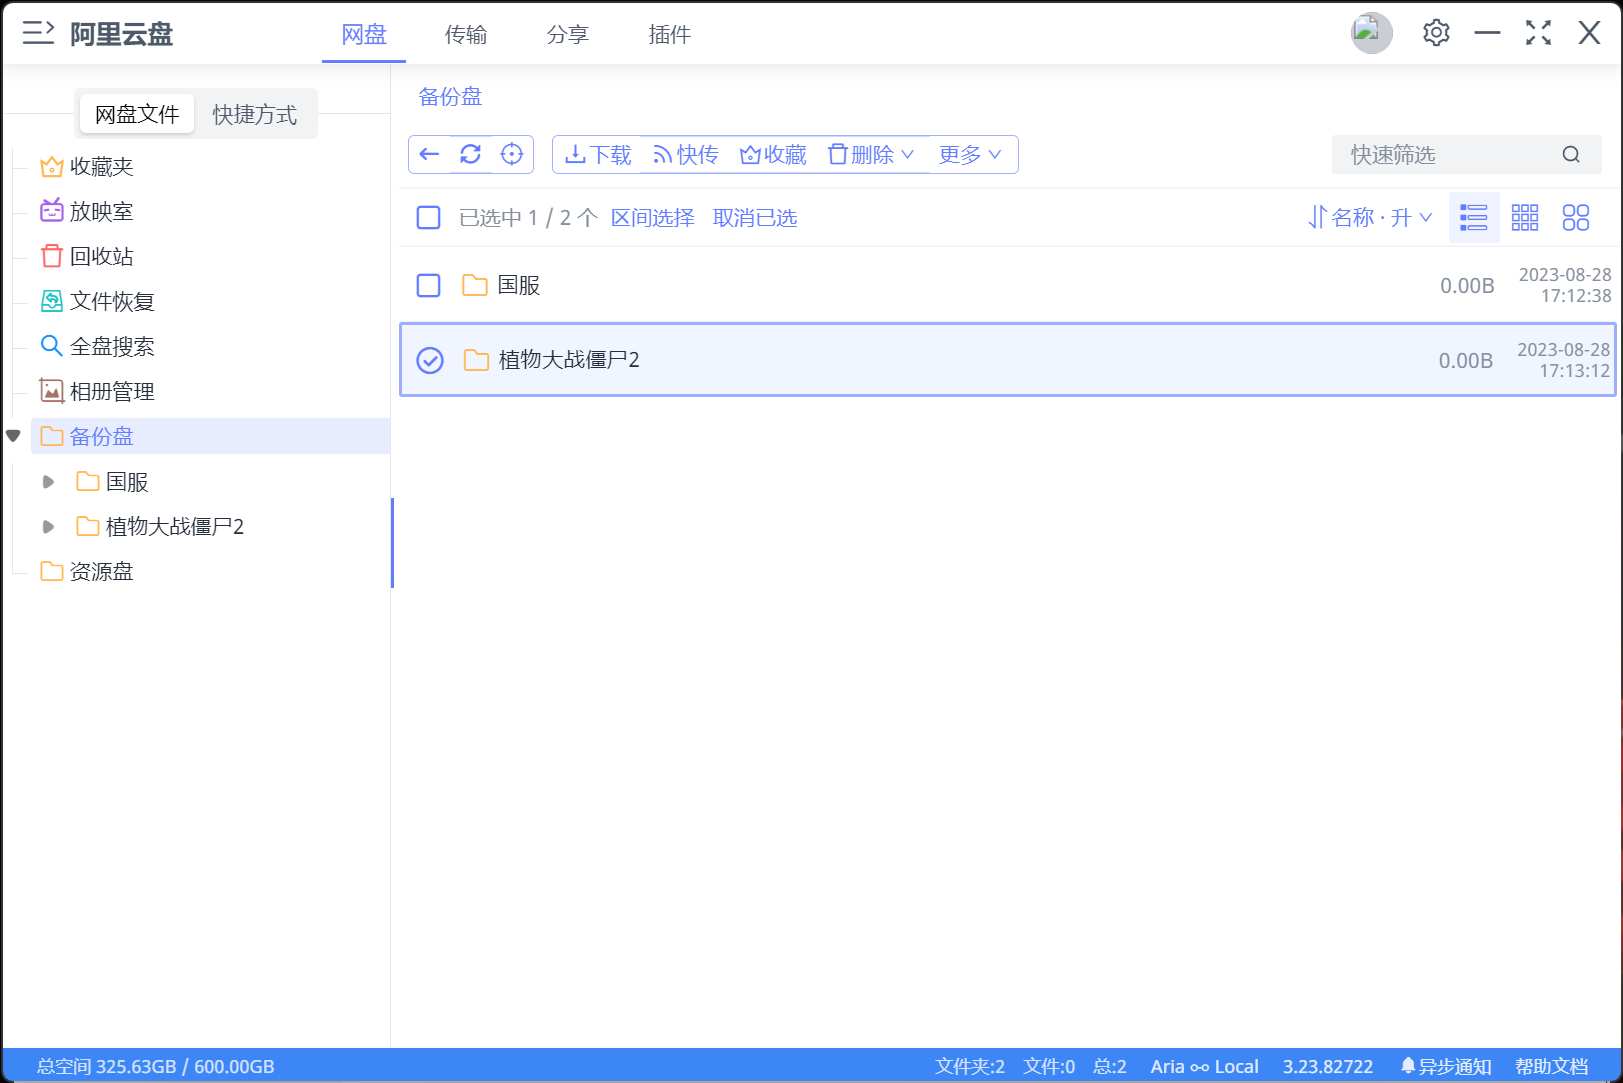Add the selection to favorites with 收藏
The image size is (1623, 1083).
pyautogui.click(x=773, y=155)
